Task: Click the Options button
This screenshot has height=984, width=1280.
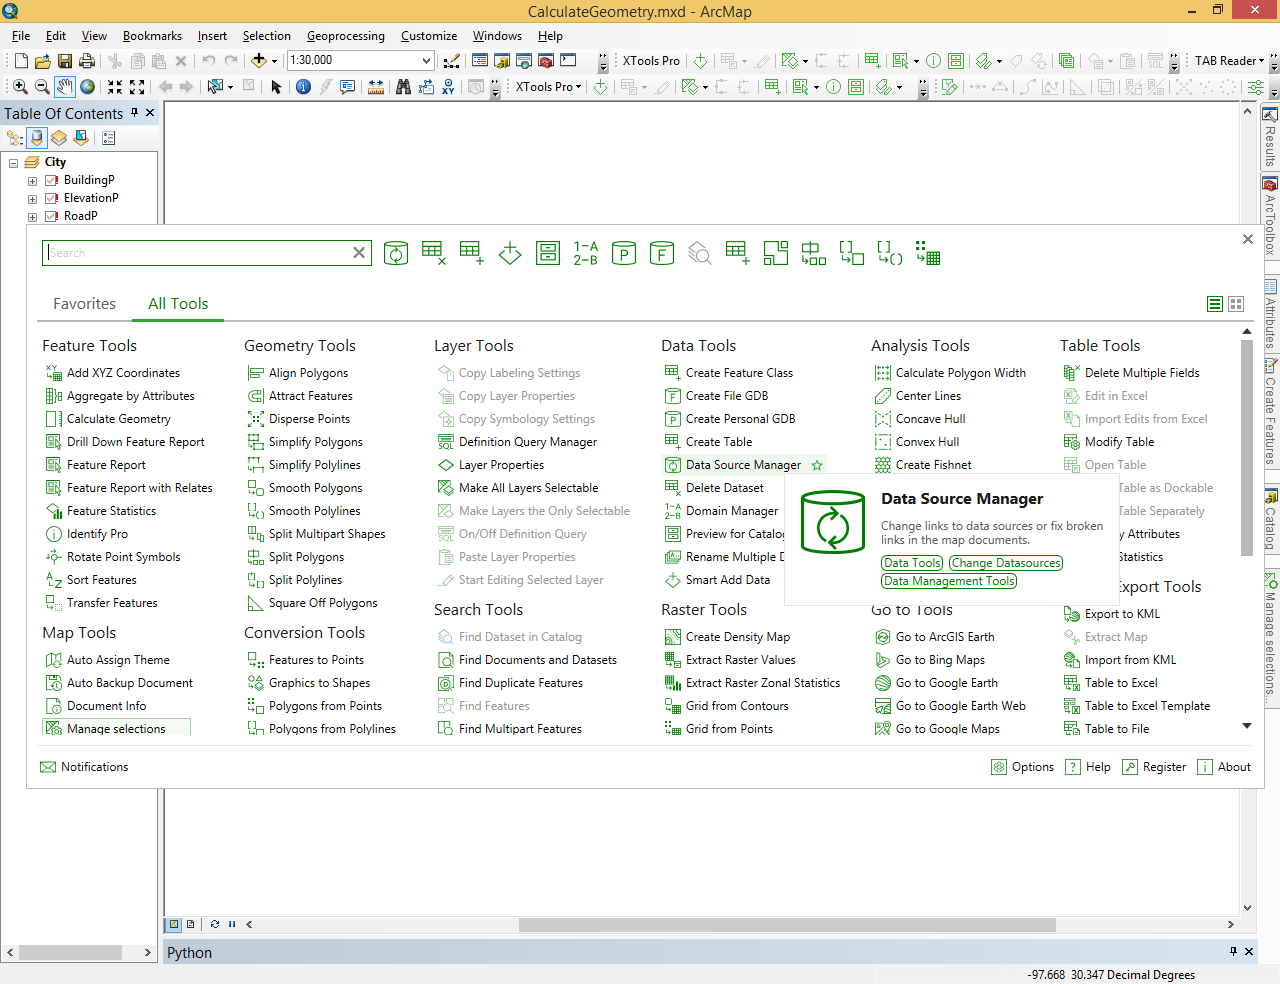Action: 1022,767
